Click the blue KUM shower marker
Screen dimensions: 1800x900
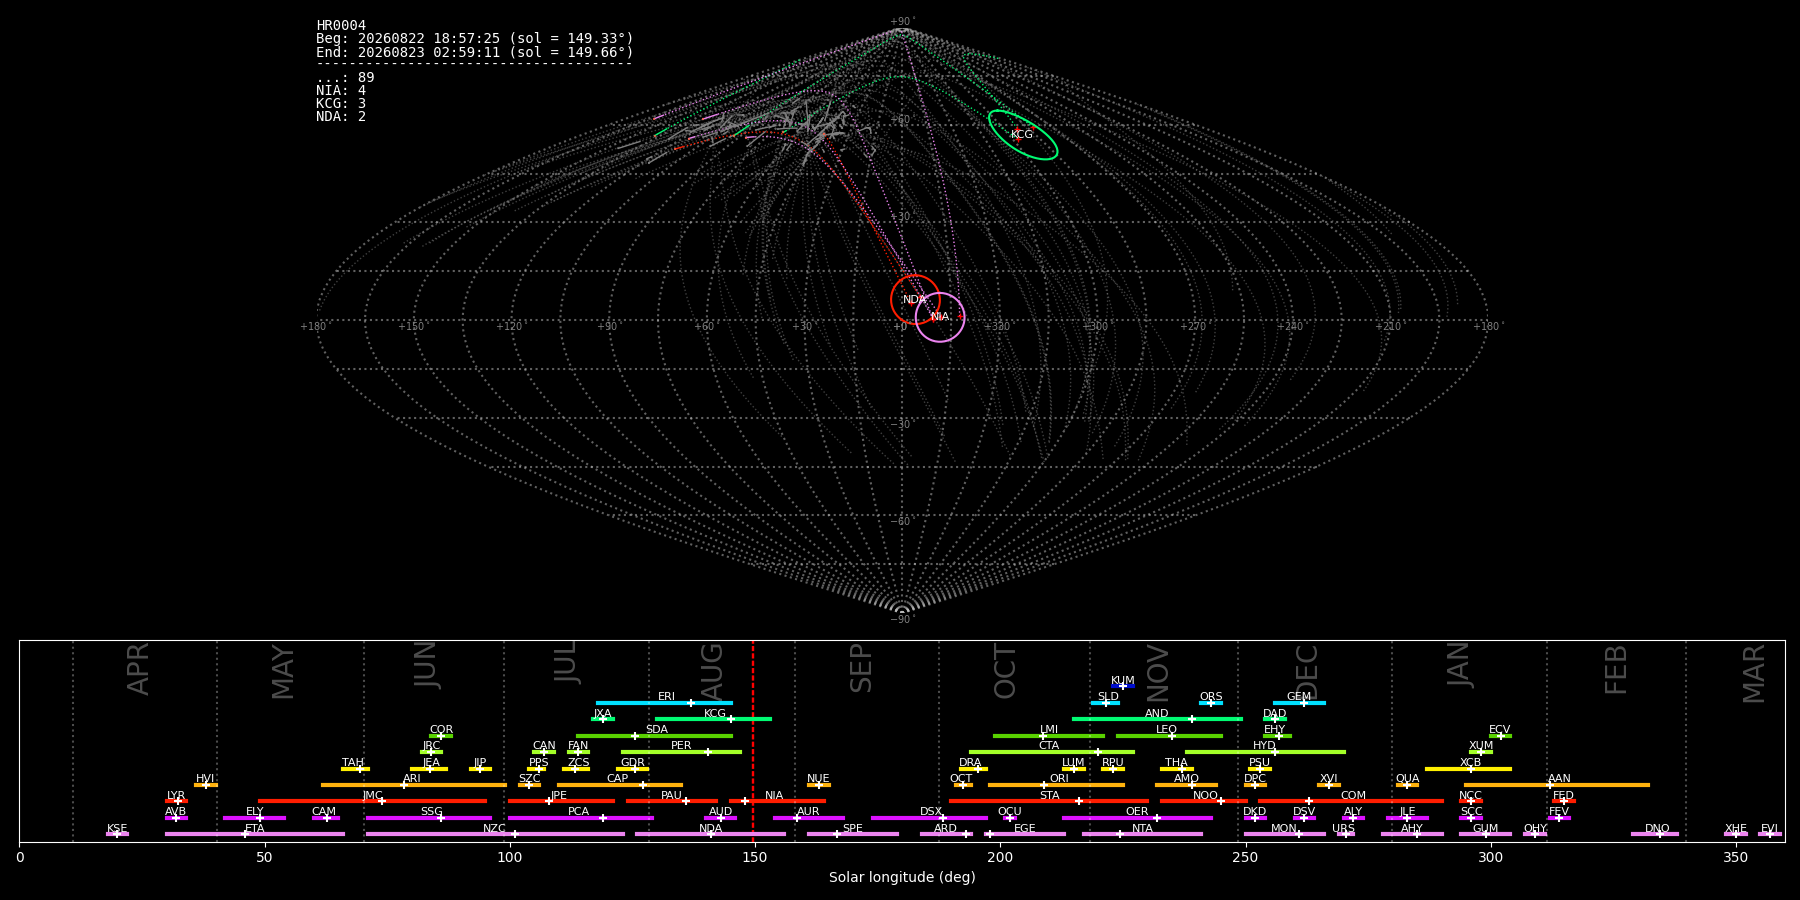tap(1123, 686)
